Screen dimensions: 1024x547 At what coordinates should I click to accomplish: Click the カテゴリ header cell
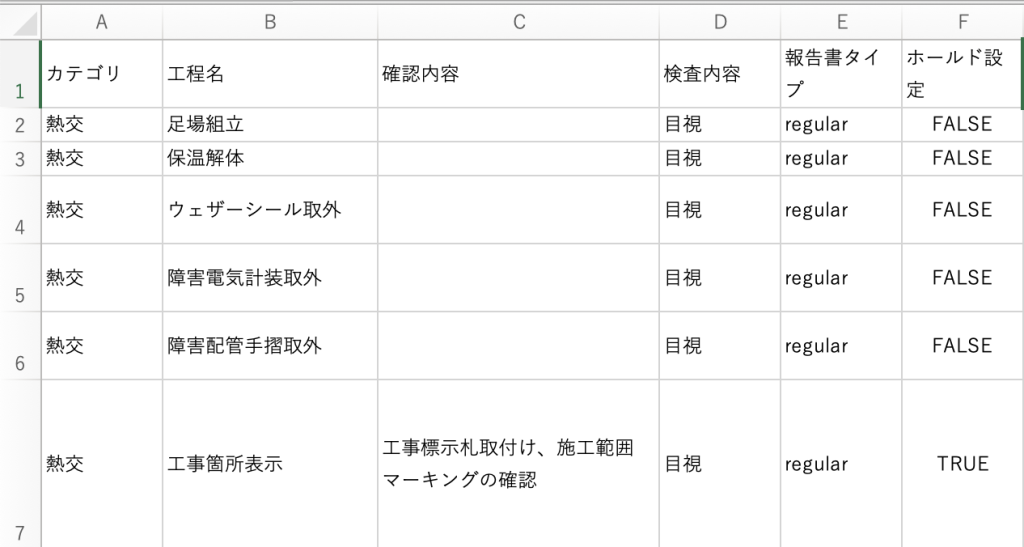pyautogui.click(x=102, y=74)
